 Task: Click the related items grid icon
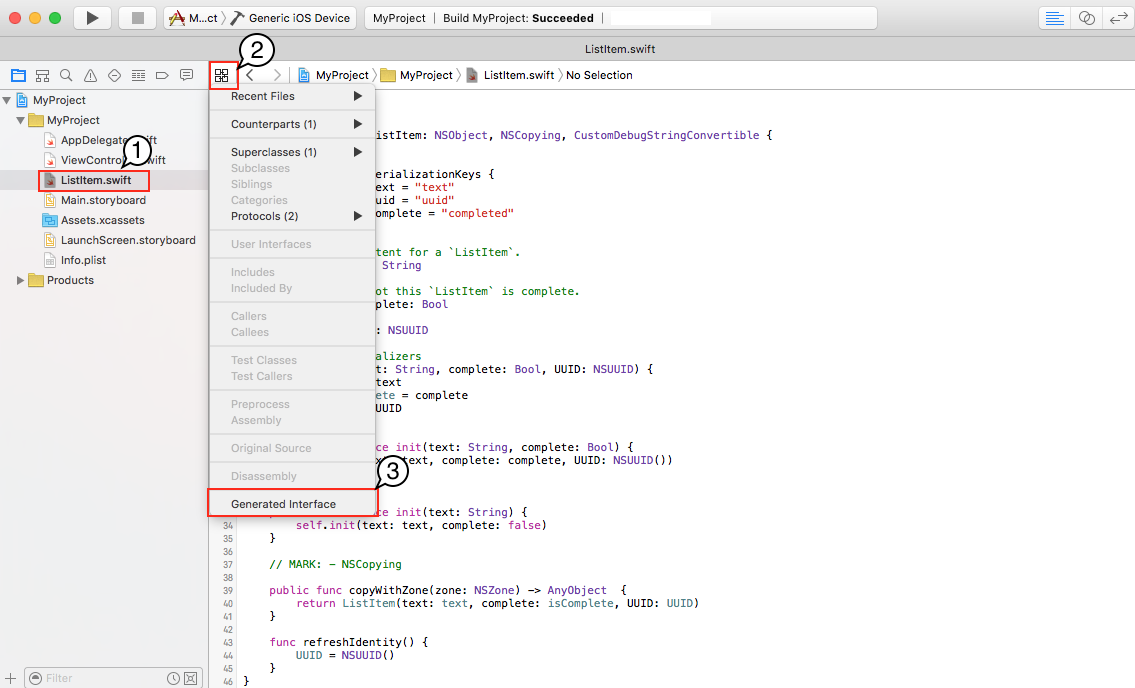coord(222,75)
